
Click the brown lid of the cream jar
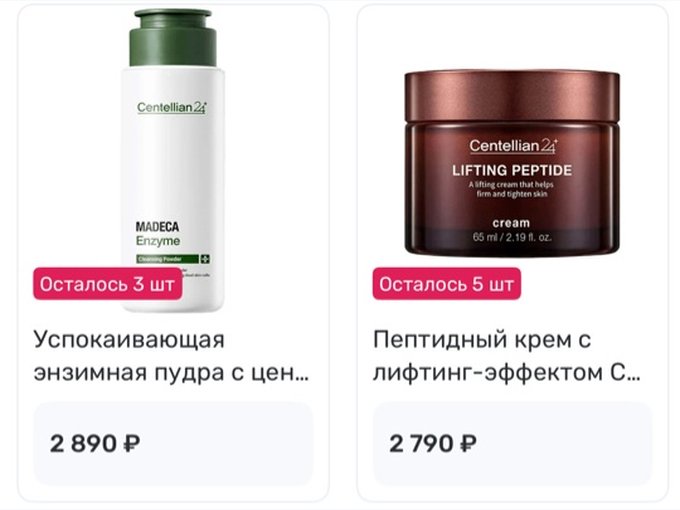pos(512,96)
